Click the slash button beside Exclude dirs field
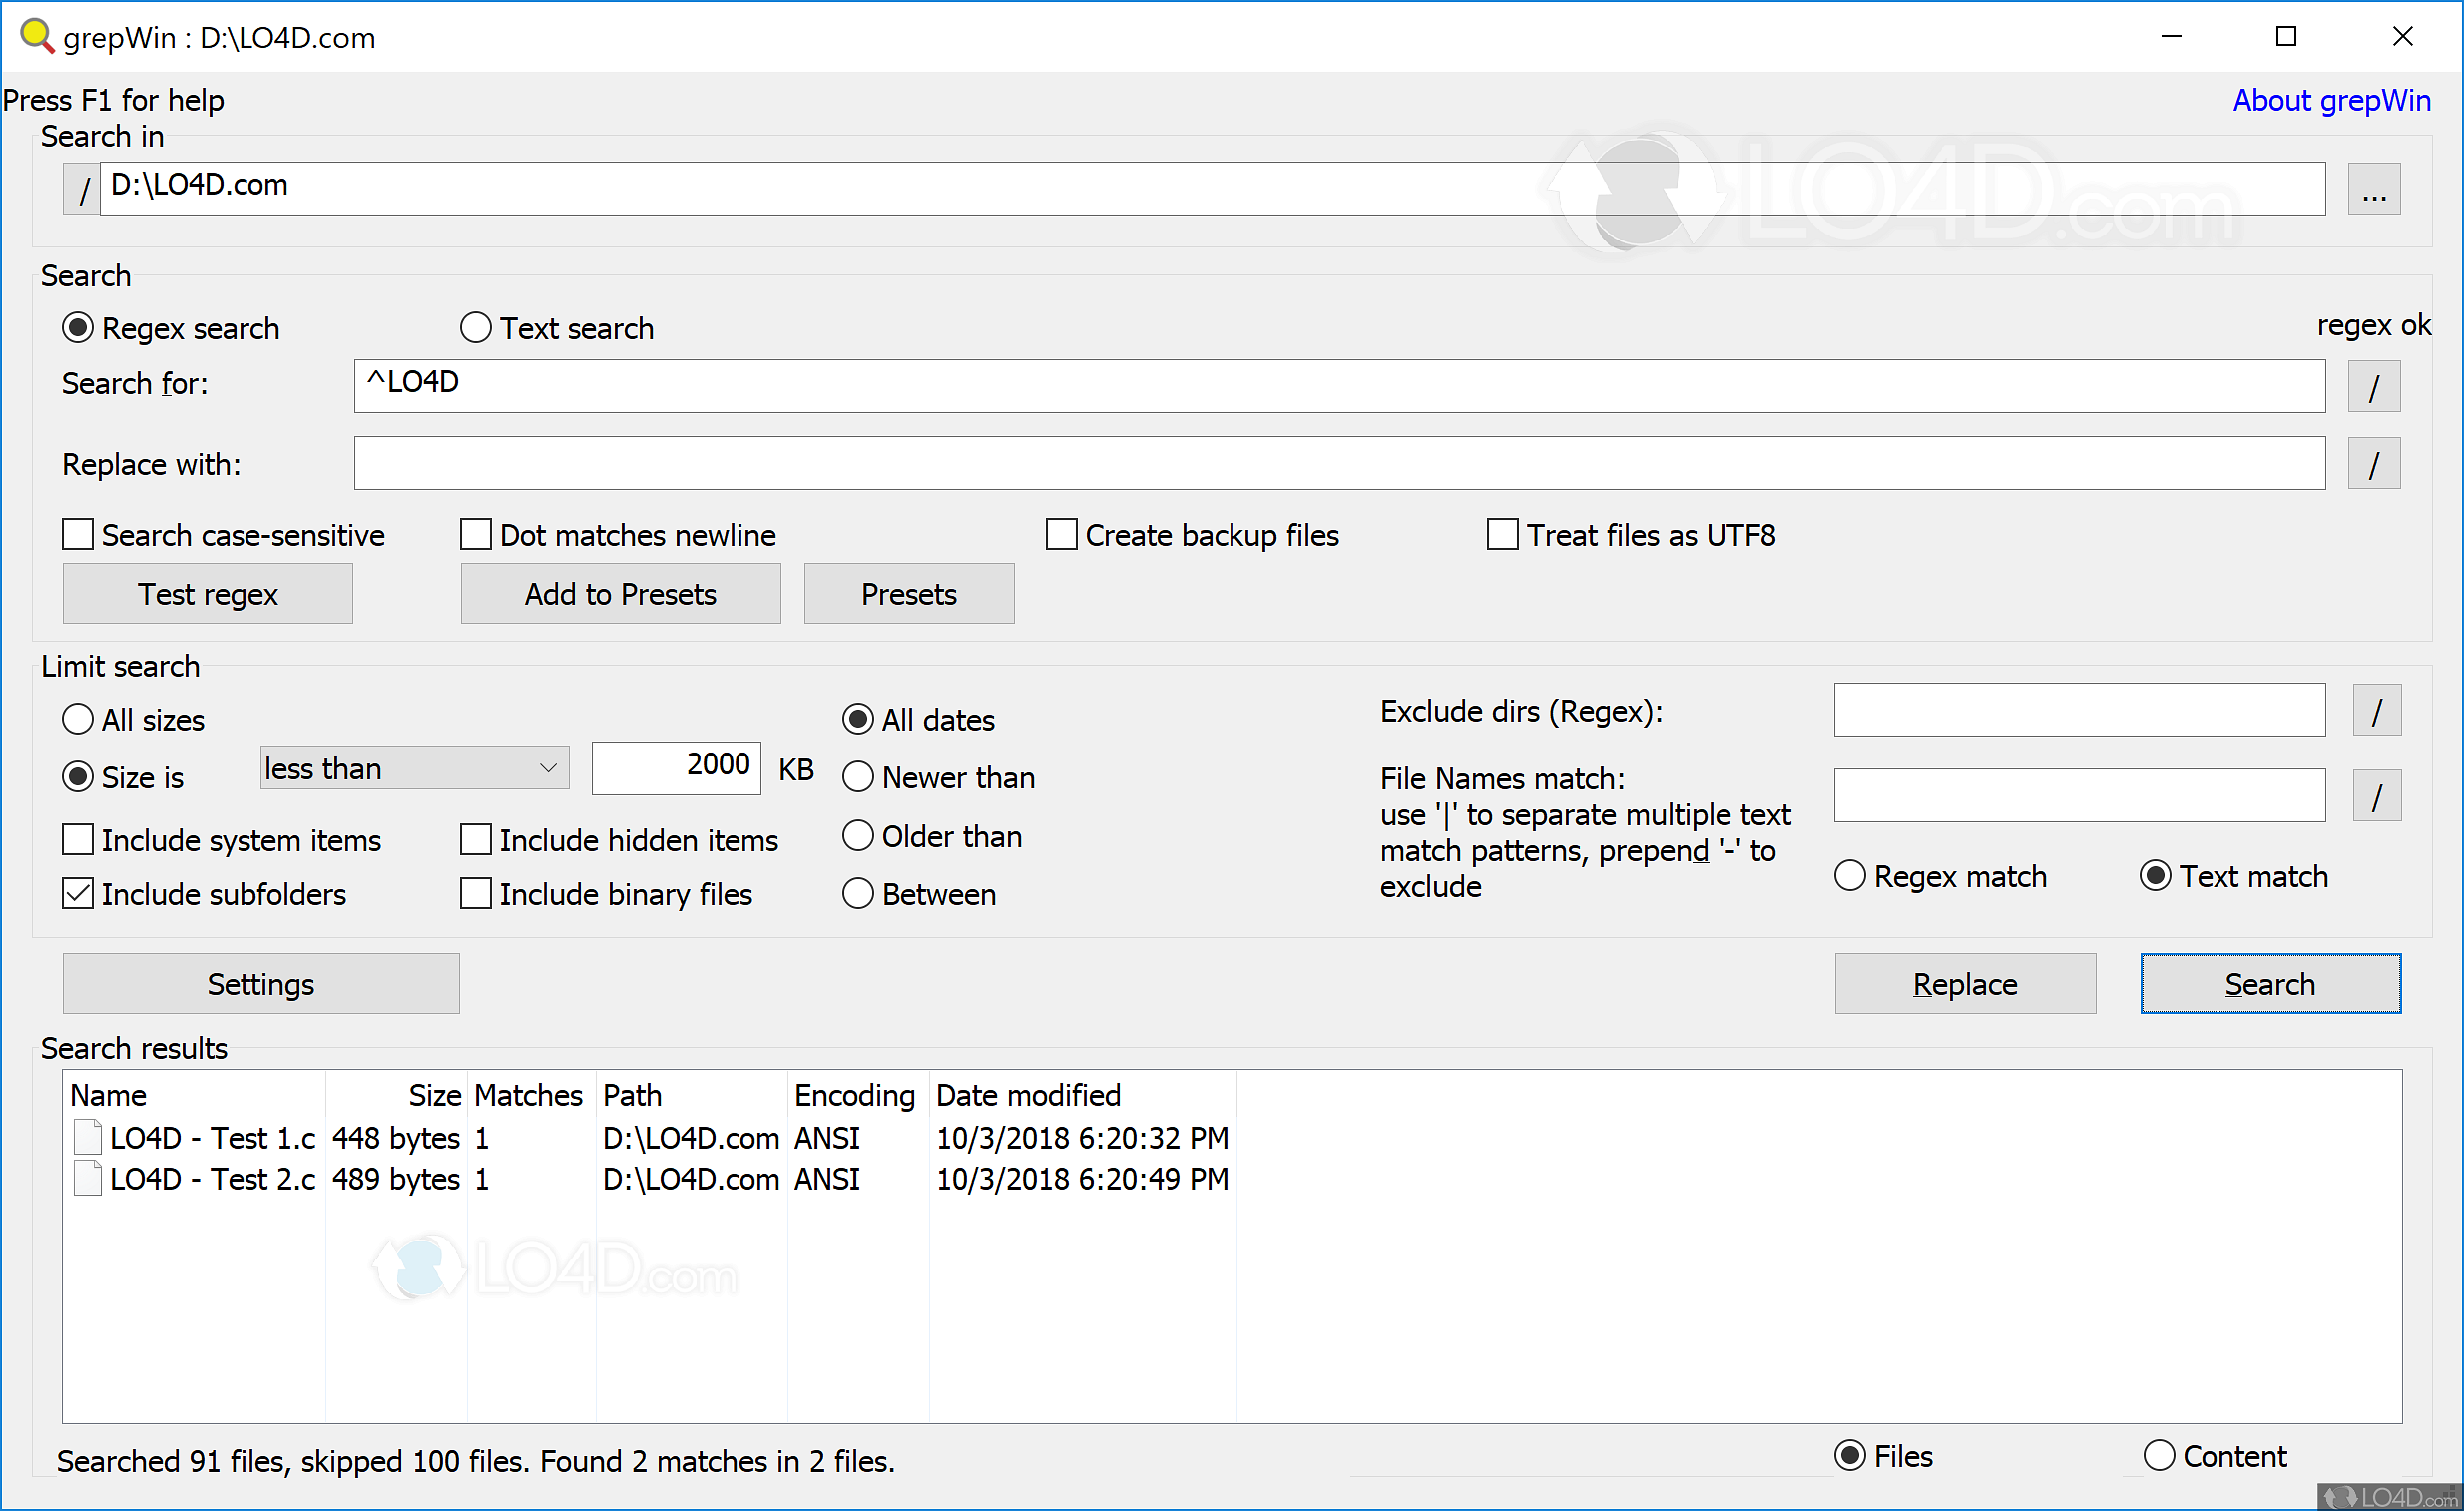This screenshot has height=1511, width=2464. point(2376,711)
